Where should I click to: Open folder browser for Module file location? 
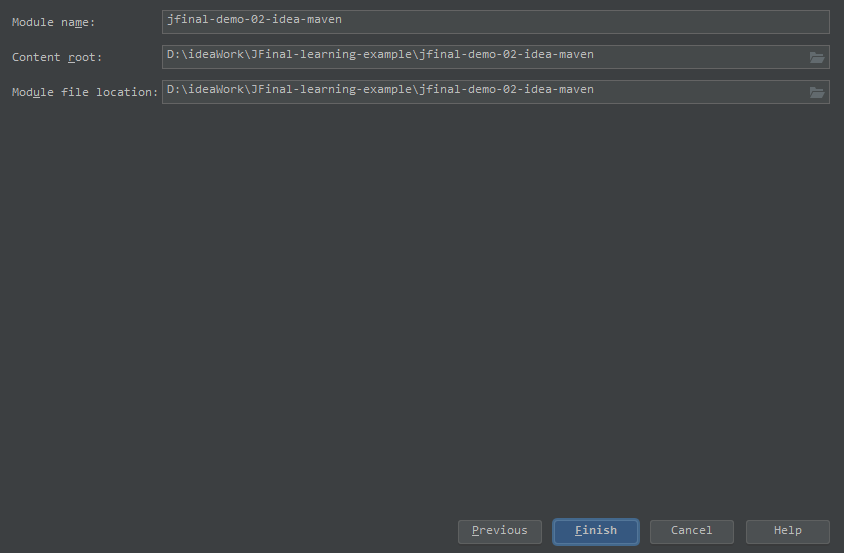tap(817, 93)
